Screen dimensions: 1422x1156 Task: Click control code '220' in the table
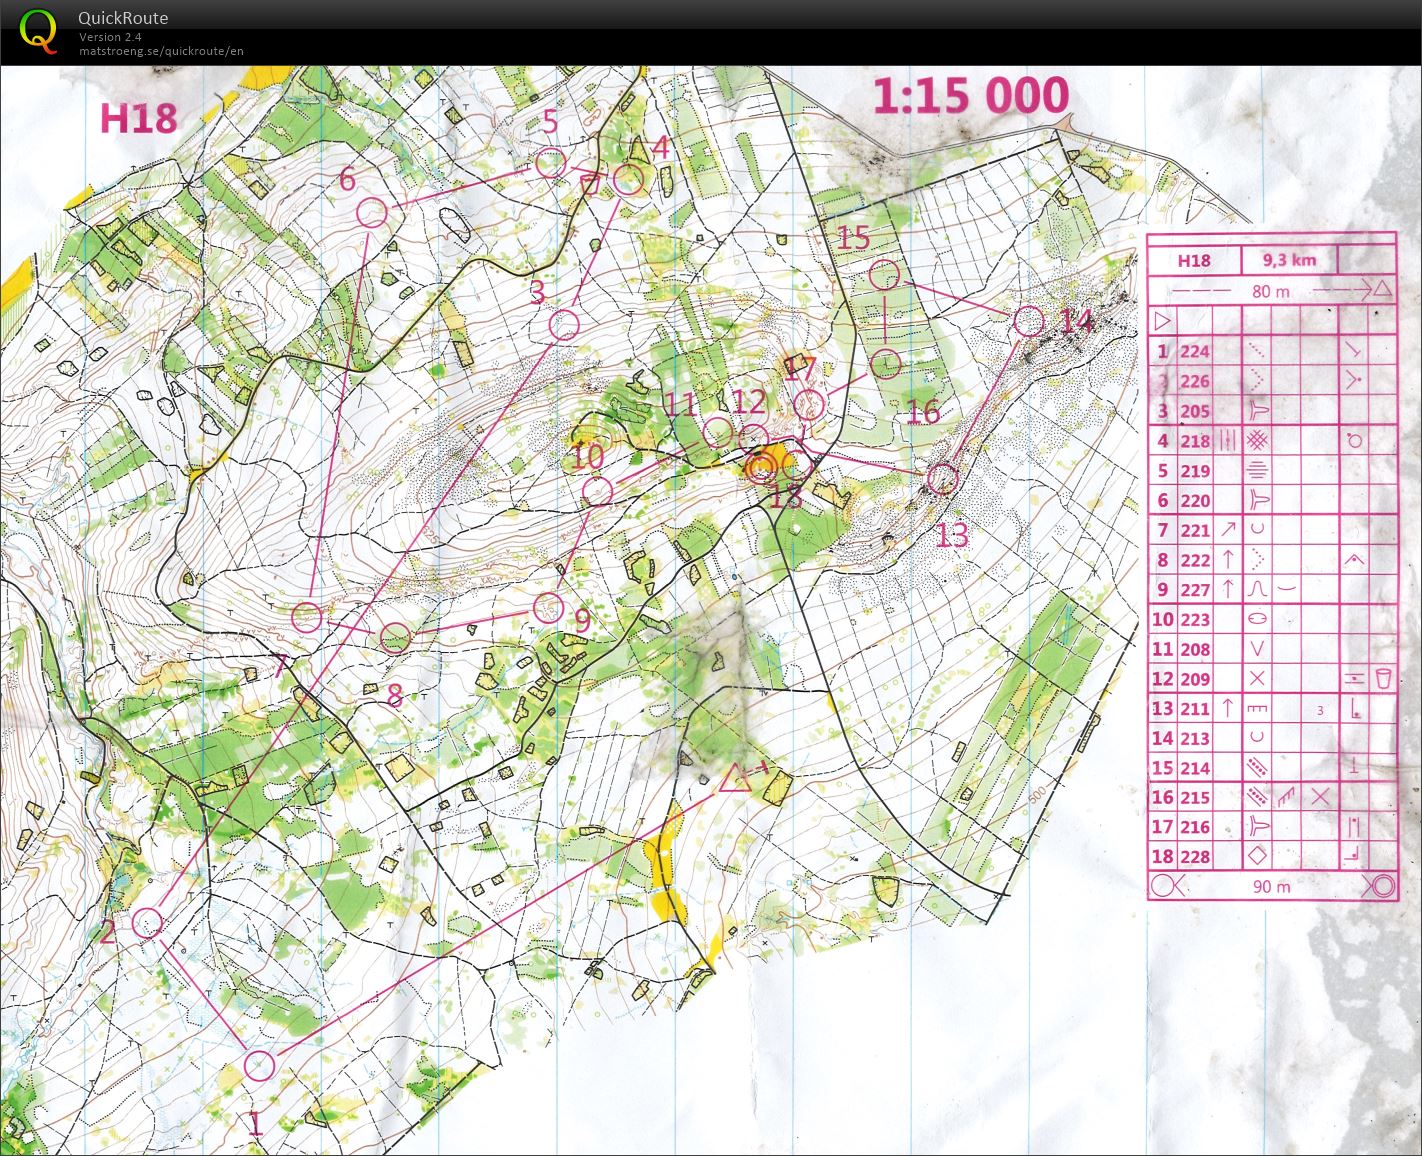pyautogui.click(x=1195, y=501)
